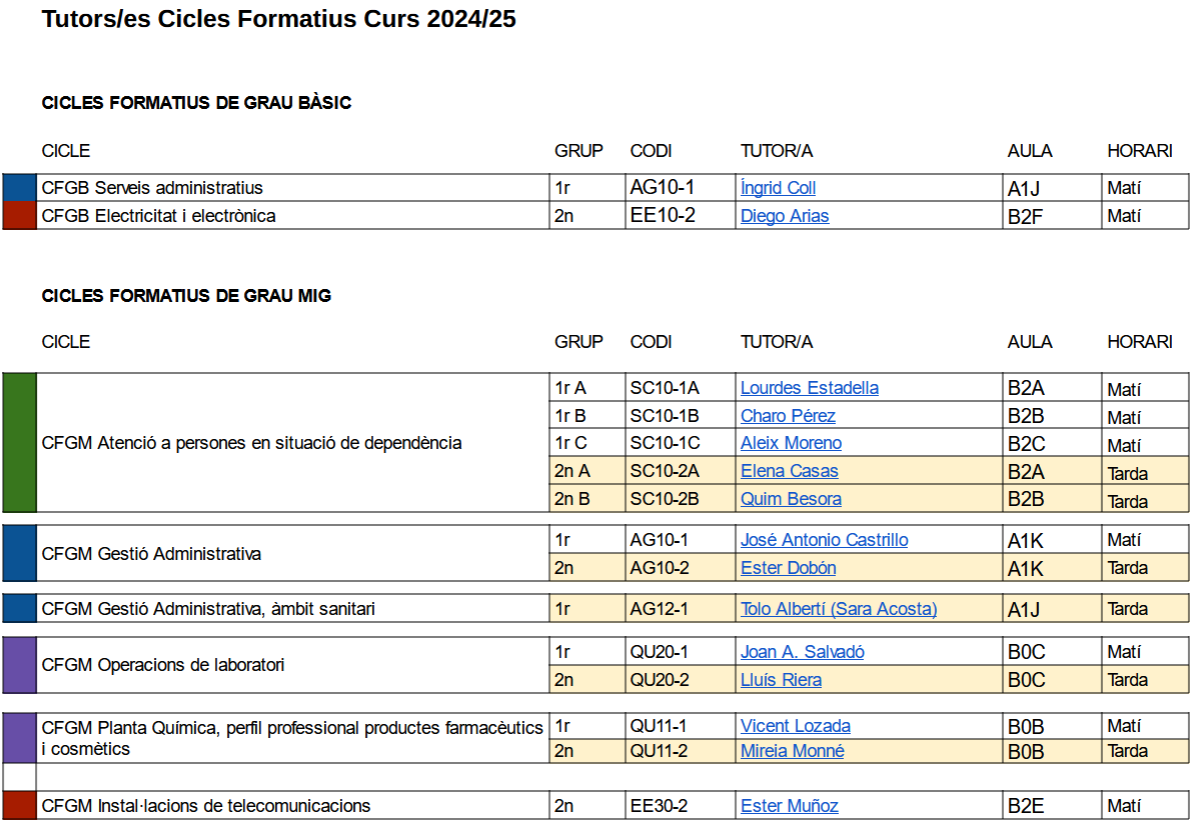Click green swatch beside Atenció a persones cycle
The width and height of the screenshot is (1194, 822).
[x=20, y=442]
